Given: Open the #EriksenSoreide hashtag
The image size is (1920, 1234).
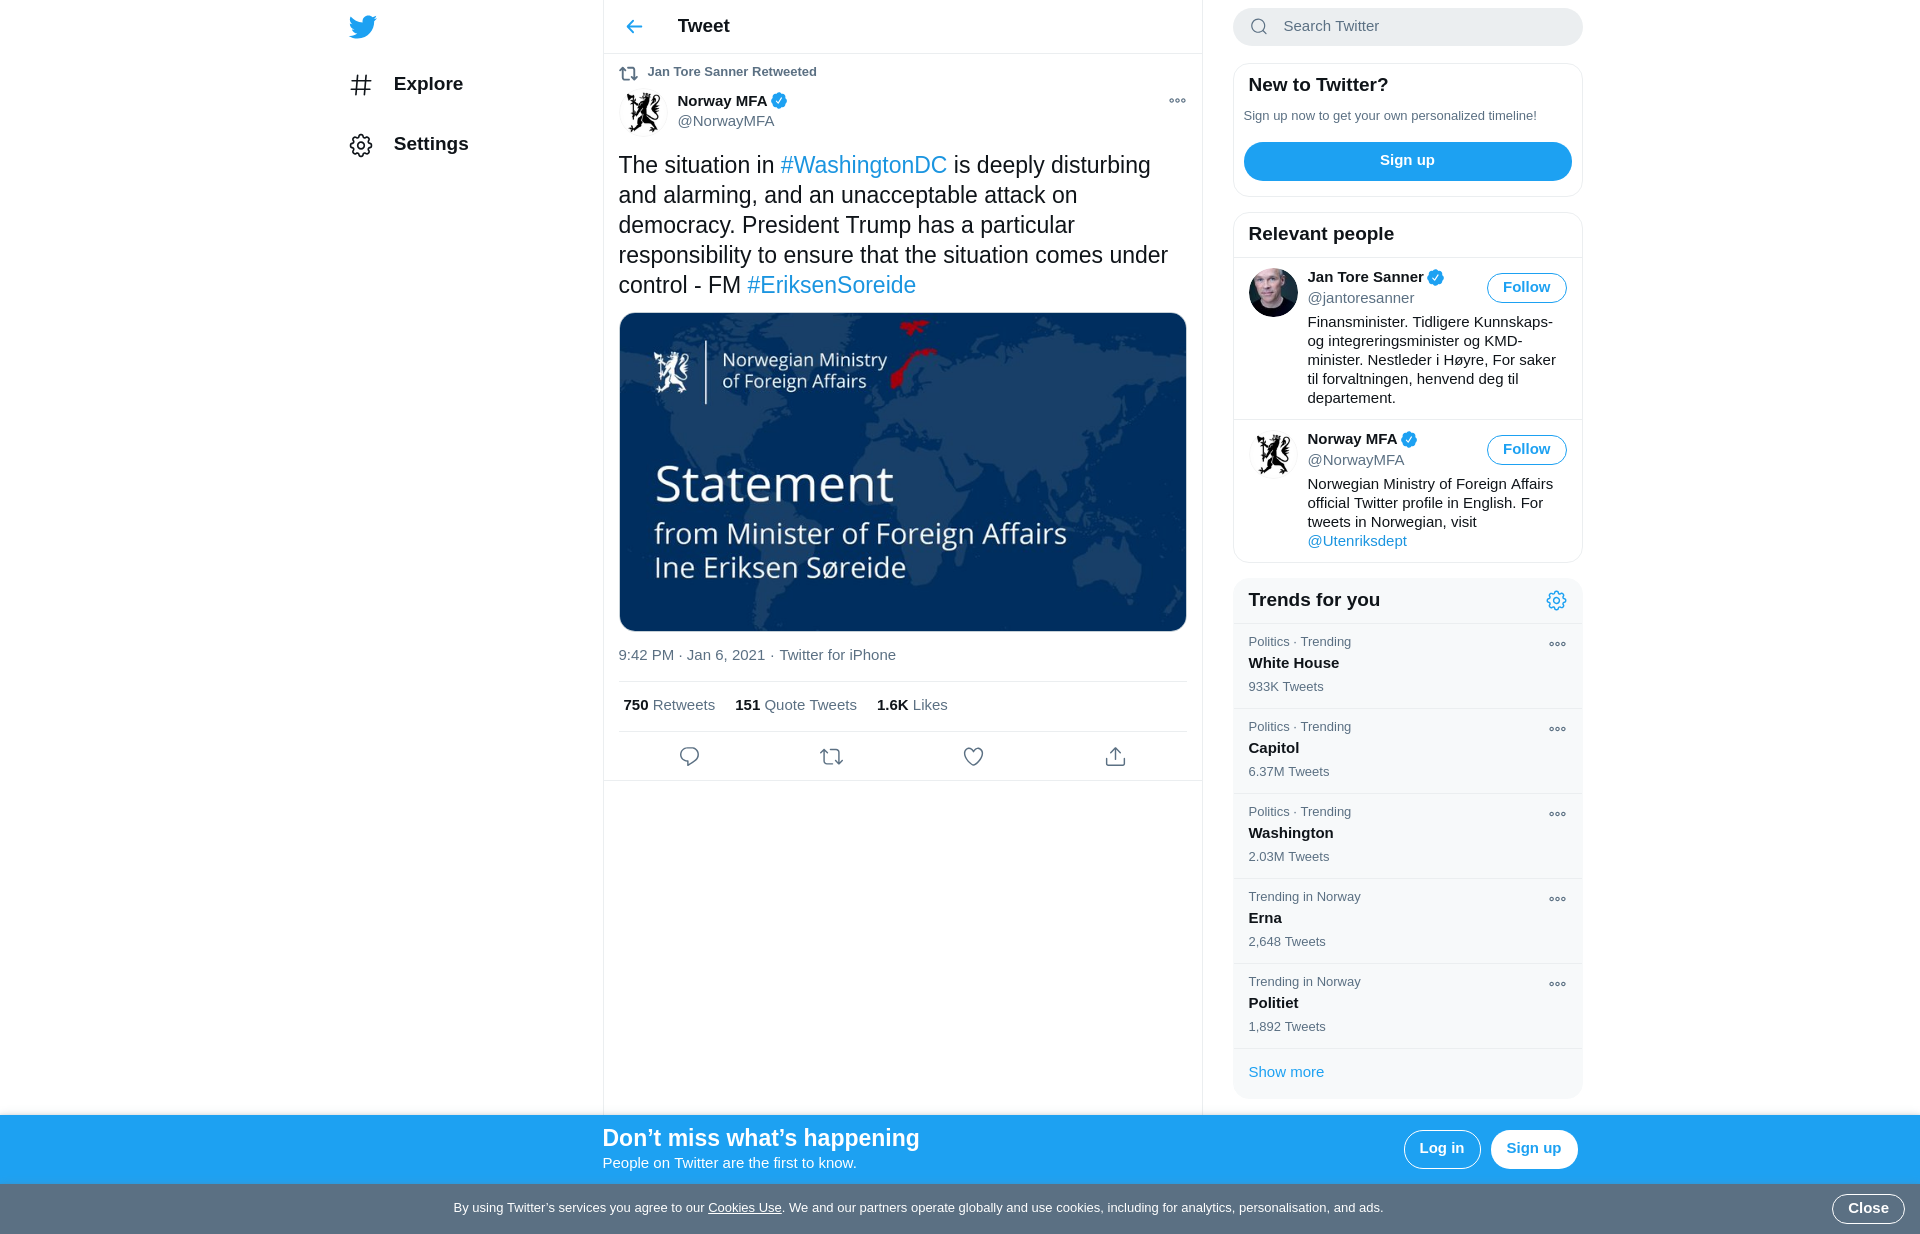Looking at the screenshot, I should coord(831,285).
